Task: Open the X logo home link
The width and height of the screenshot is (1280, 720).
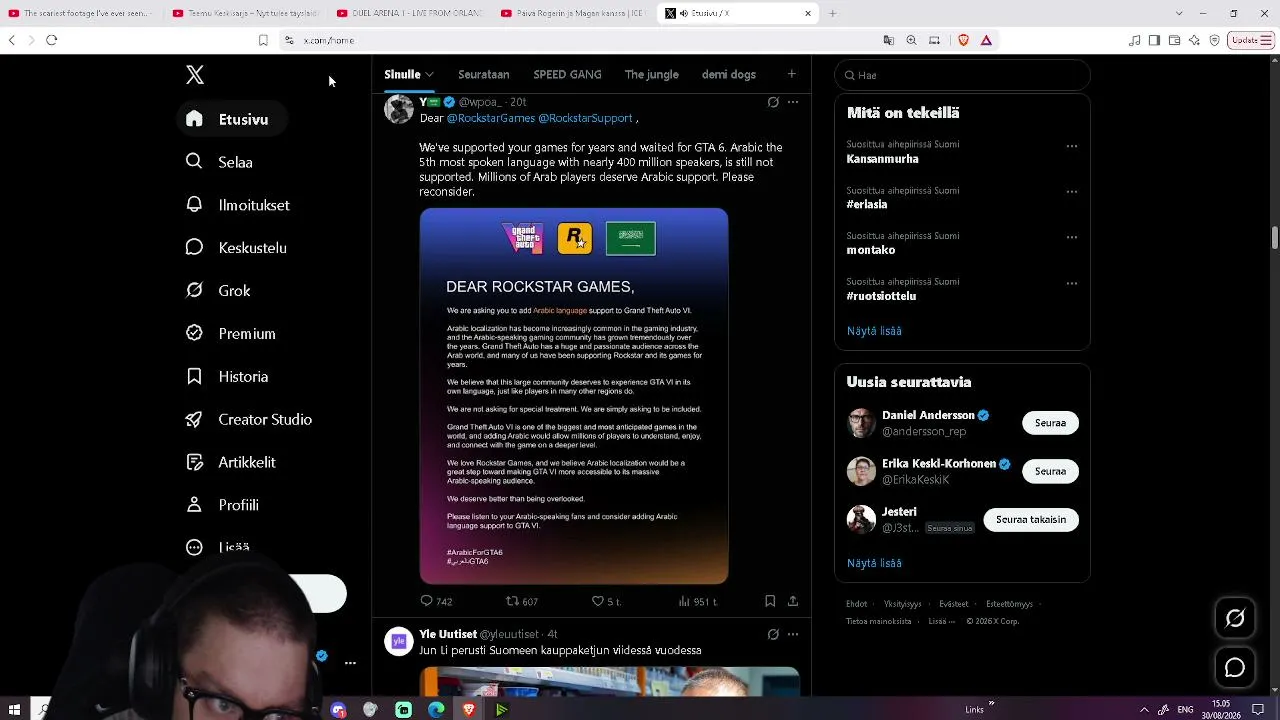Action: tap(195, 75)
